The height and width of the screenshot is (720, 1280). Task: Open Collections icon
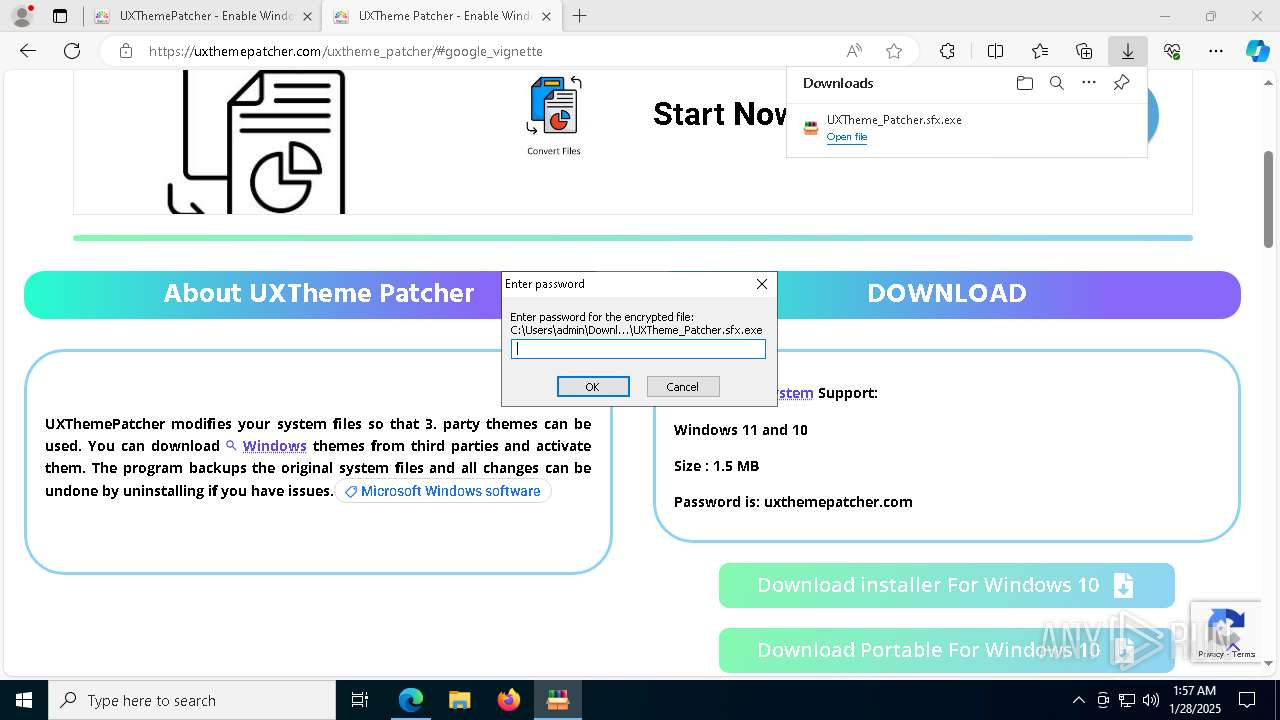(x=1084, y=51)
